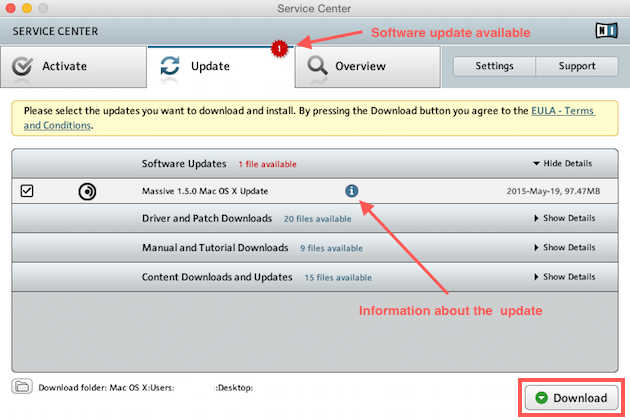The width and height of the screenshot is (630, 420).
Task: Open the download folder icon
Action: 21,386
